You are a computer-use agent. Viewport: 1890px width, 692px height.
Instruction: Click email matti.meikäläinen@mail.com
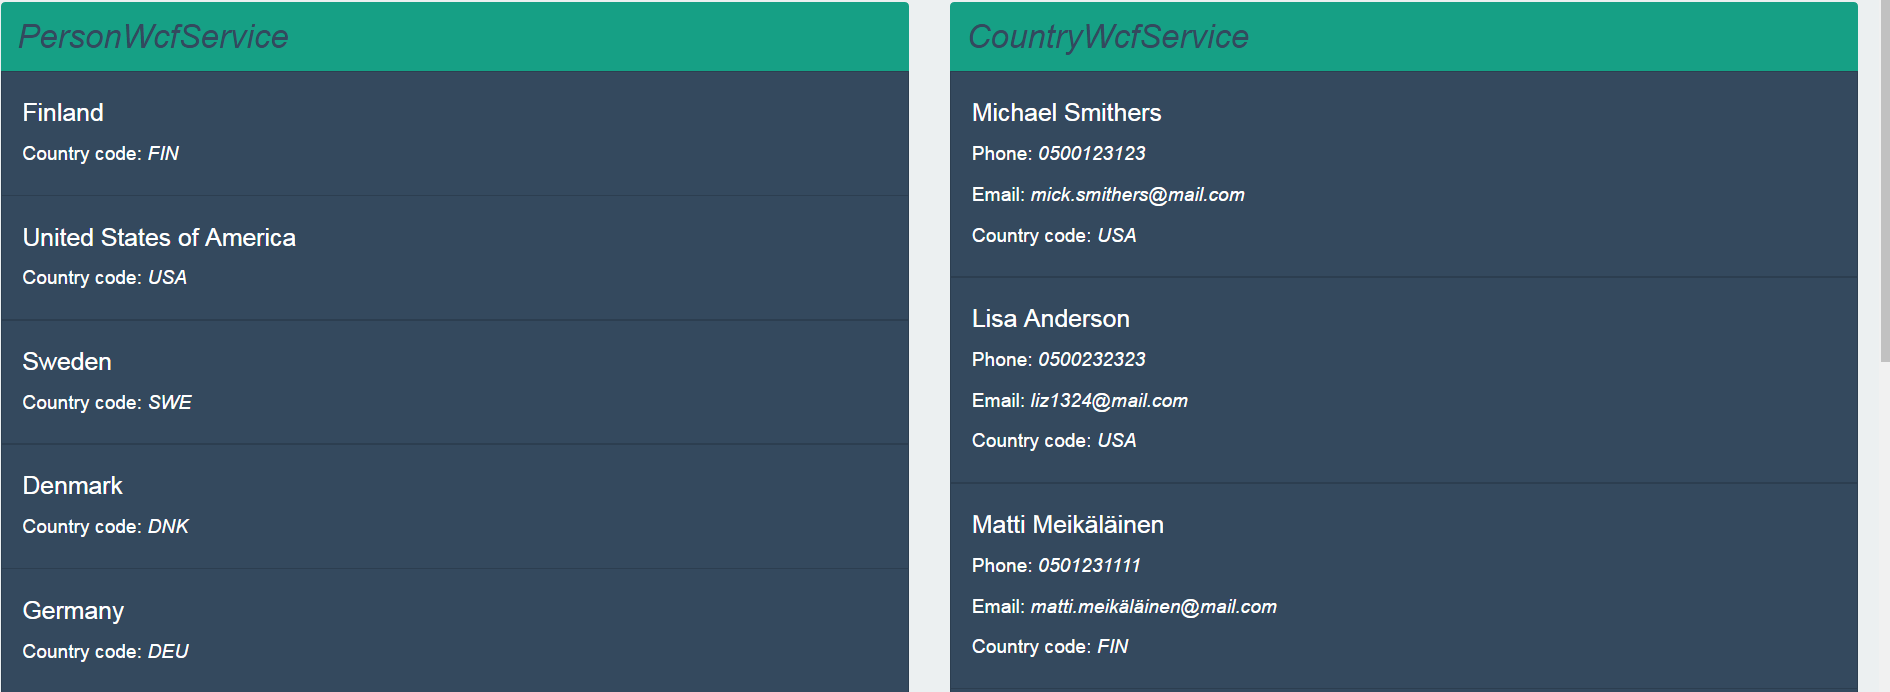click(x=1153, y=607)
